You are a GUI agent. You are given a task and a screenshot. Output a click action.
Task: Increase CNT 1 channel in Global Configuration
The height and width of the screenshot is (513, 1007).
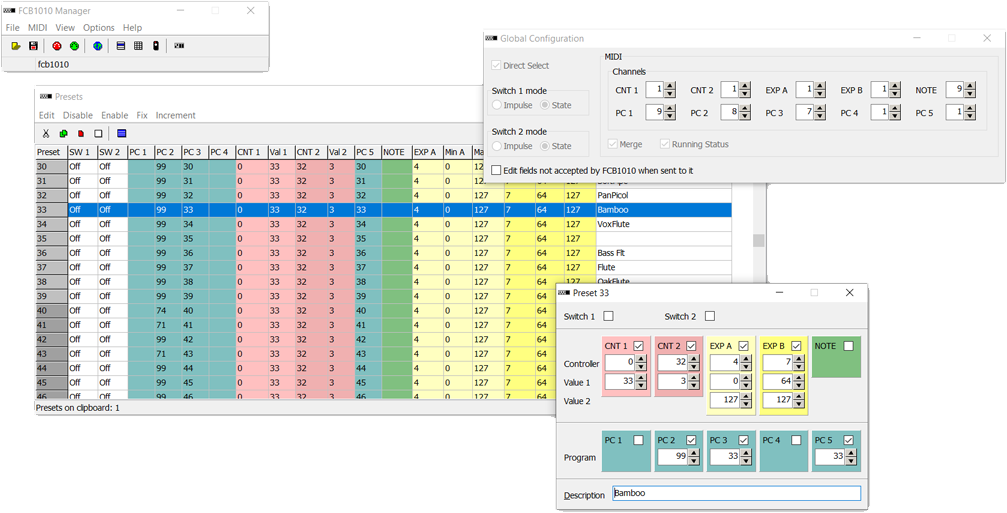(670, 87)
